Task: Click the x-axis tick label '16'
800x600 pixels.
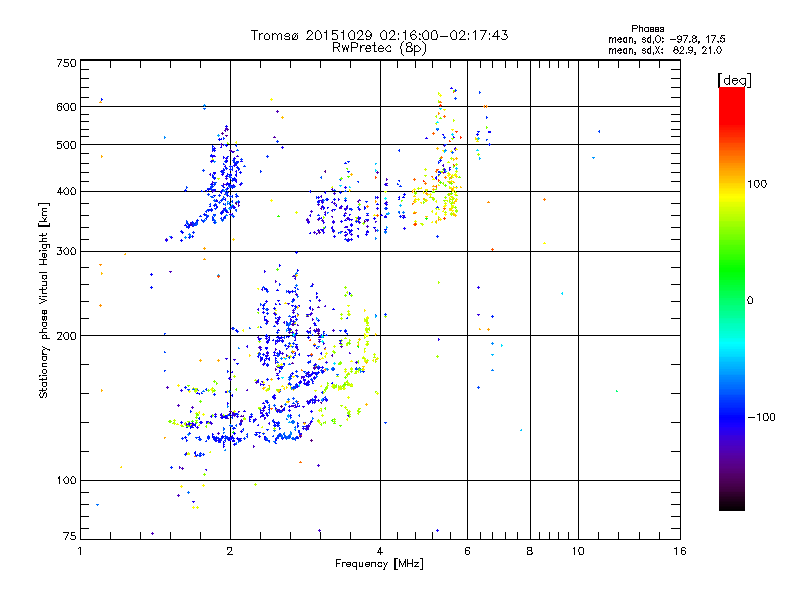Action: [x=680, y=551]
